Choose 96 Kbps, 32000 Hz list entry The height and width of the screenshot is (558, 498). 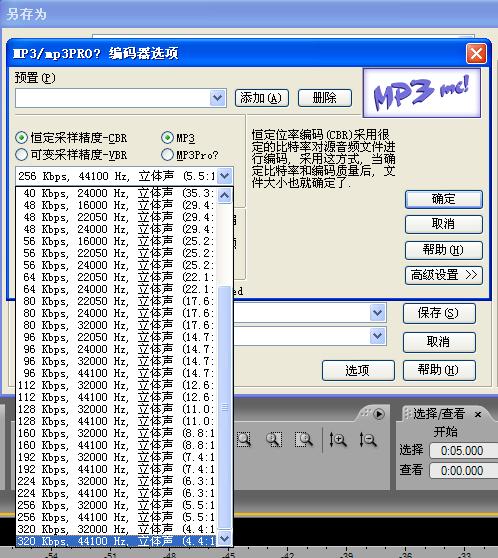(117, 361)
